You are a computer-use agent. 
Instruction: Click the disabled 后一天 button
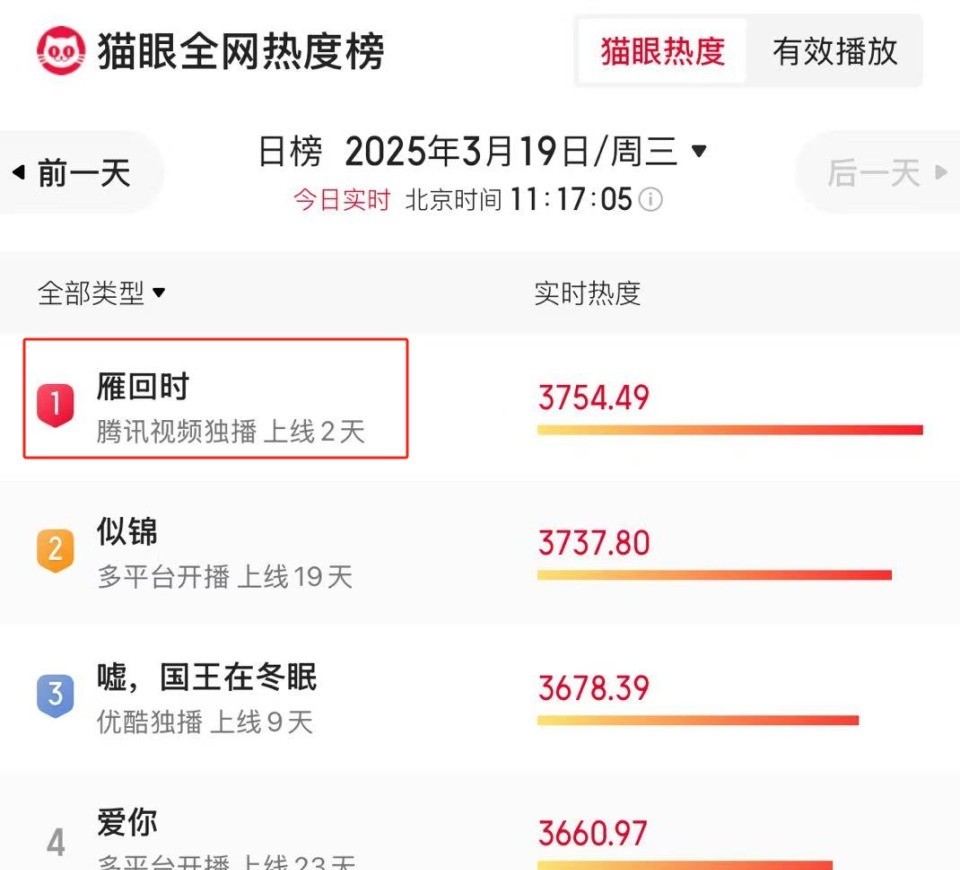pos(877,172)
